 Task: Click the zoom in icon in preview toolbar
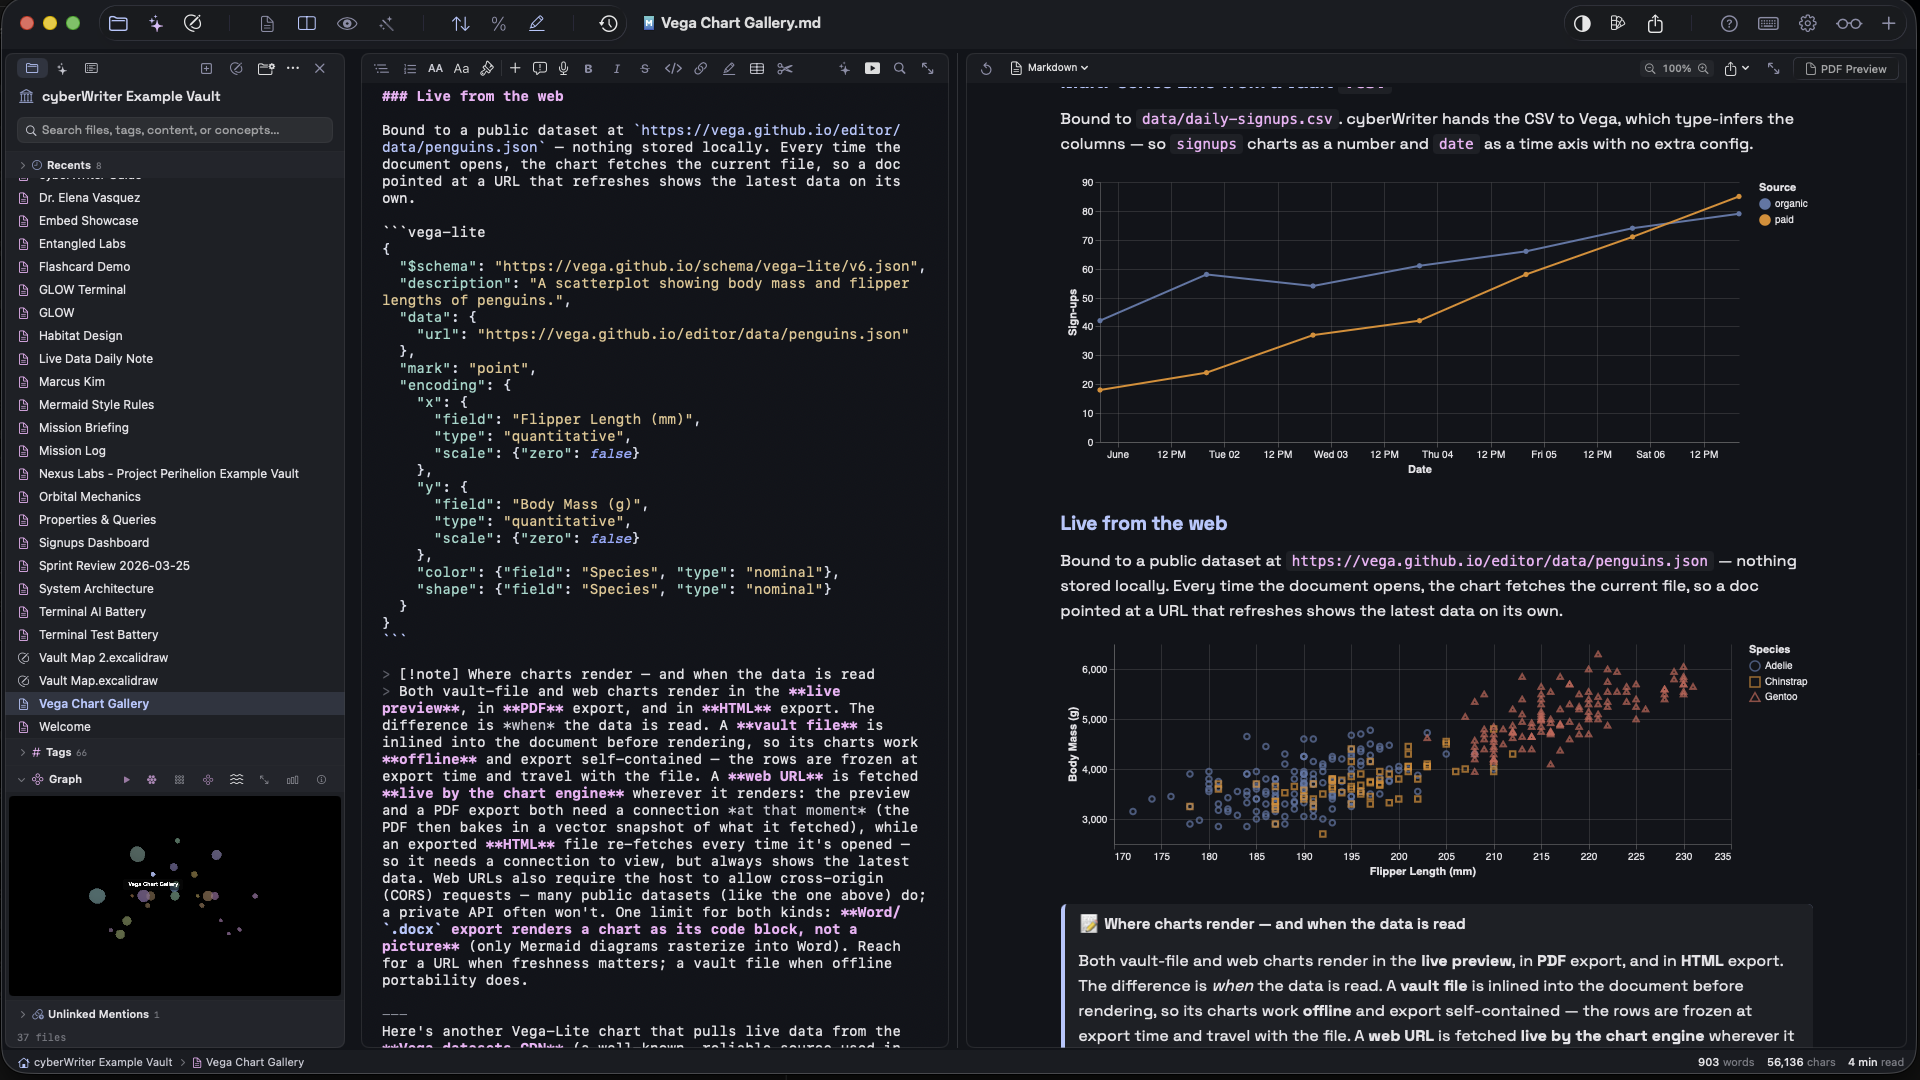[x=1703, y=69]
